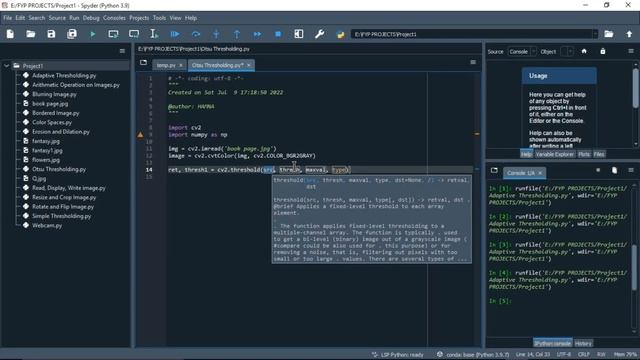
Task: Browse console tabs icon
Action: pyautogui.click(x=494, y=170)
